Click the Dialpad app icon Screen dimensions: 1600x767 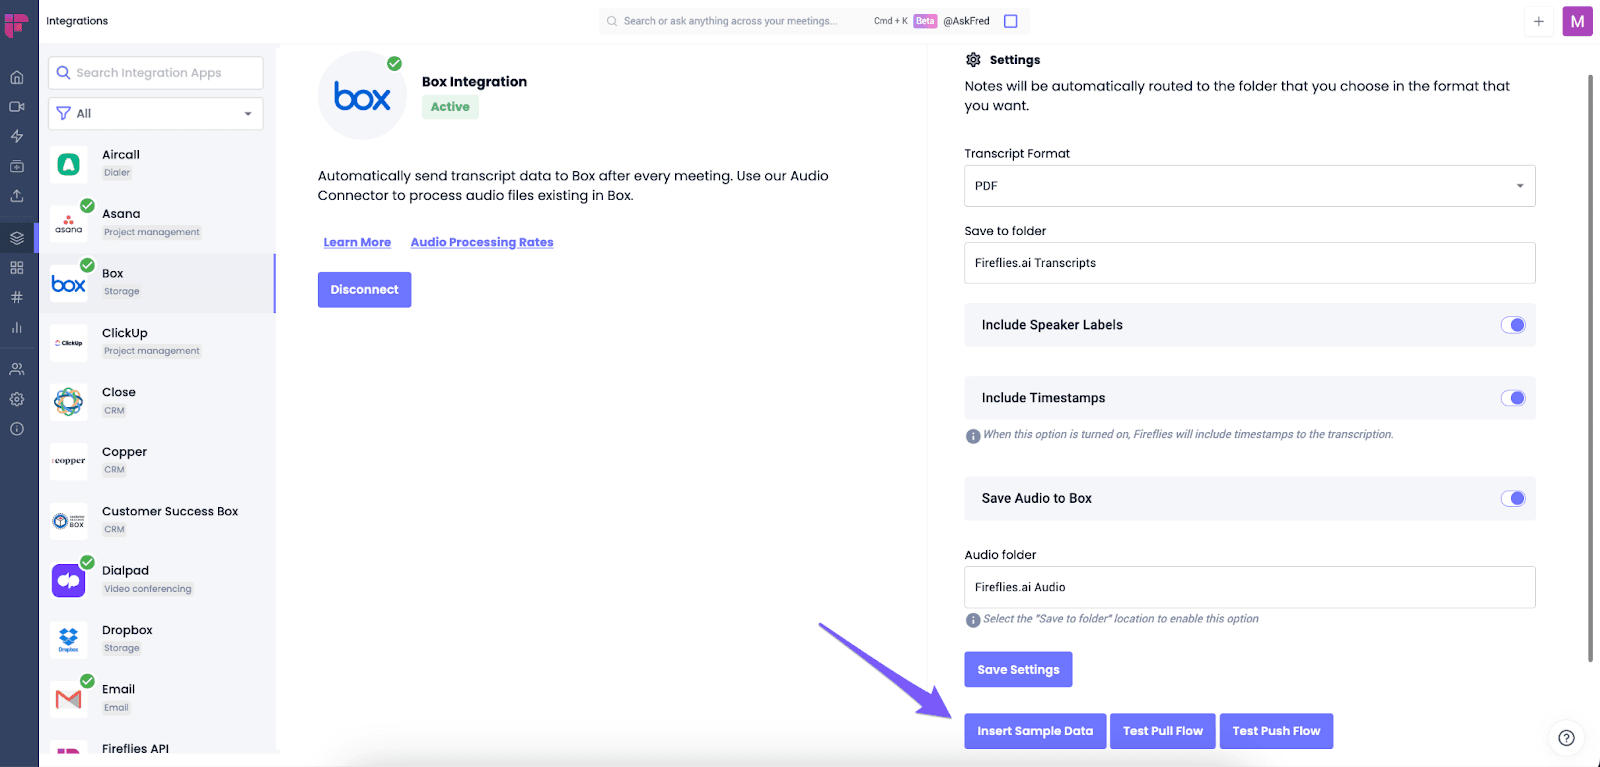pyautogui.click(x=69, y=580)
